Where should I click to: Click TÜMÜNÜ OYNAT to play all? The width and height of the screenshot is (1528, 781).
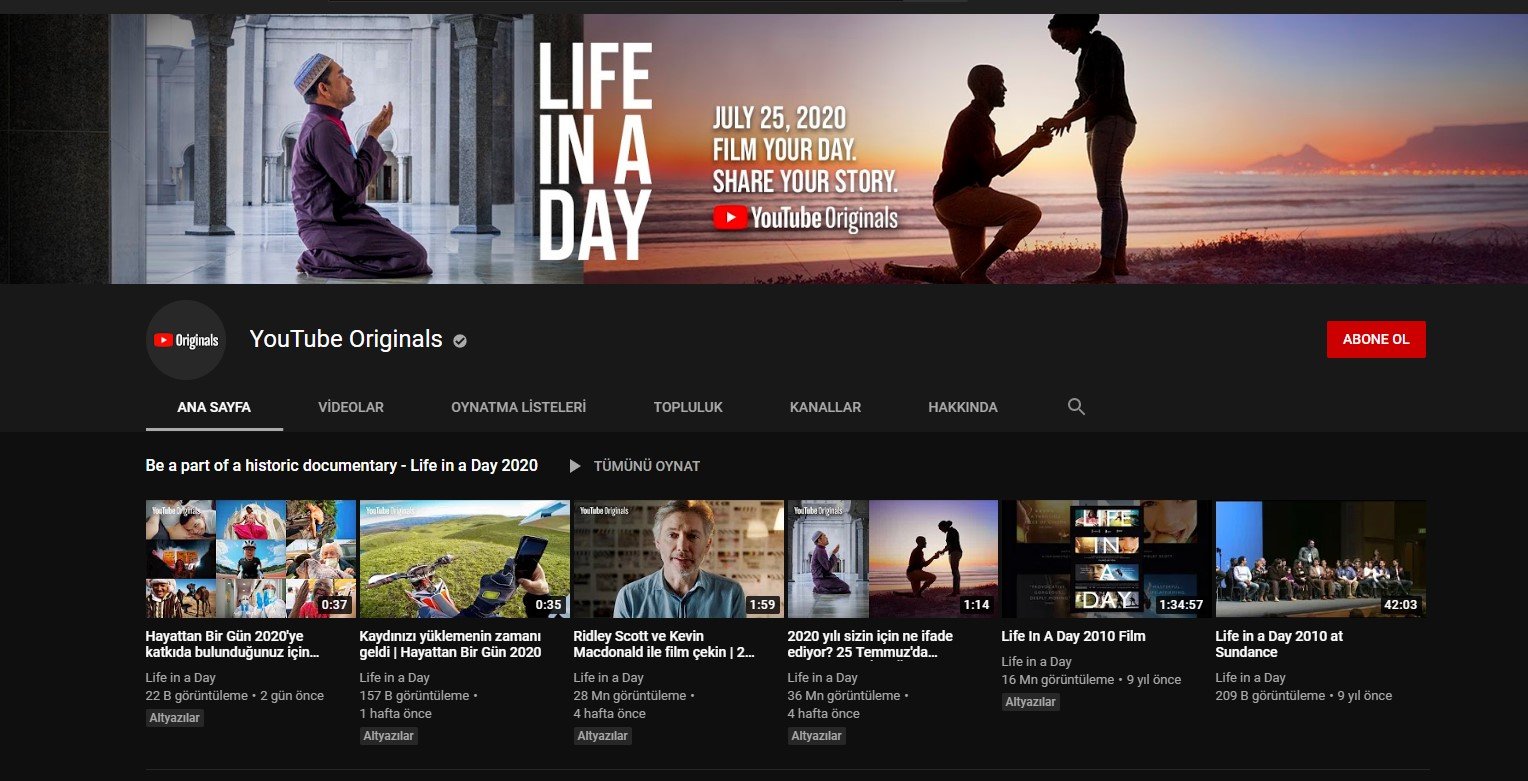click(646, 466)
